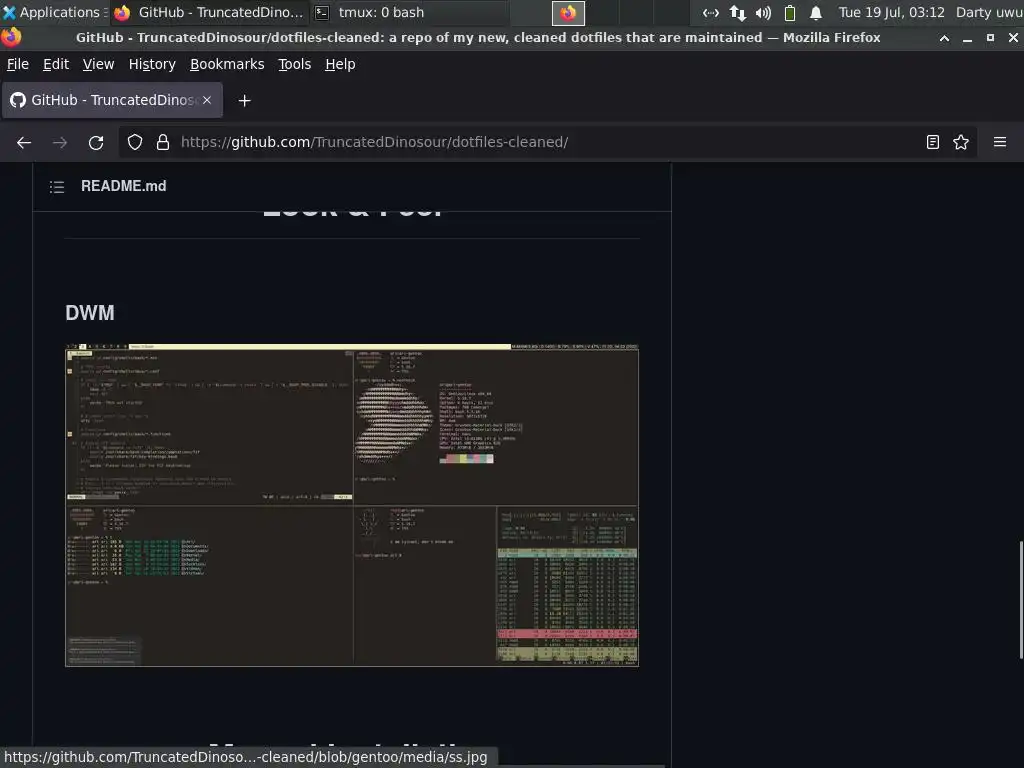Click the README.md file header label

coord(123,186)
